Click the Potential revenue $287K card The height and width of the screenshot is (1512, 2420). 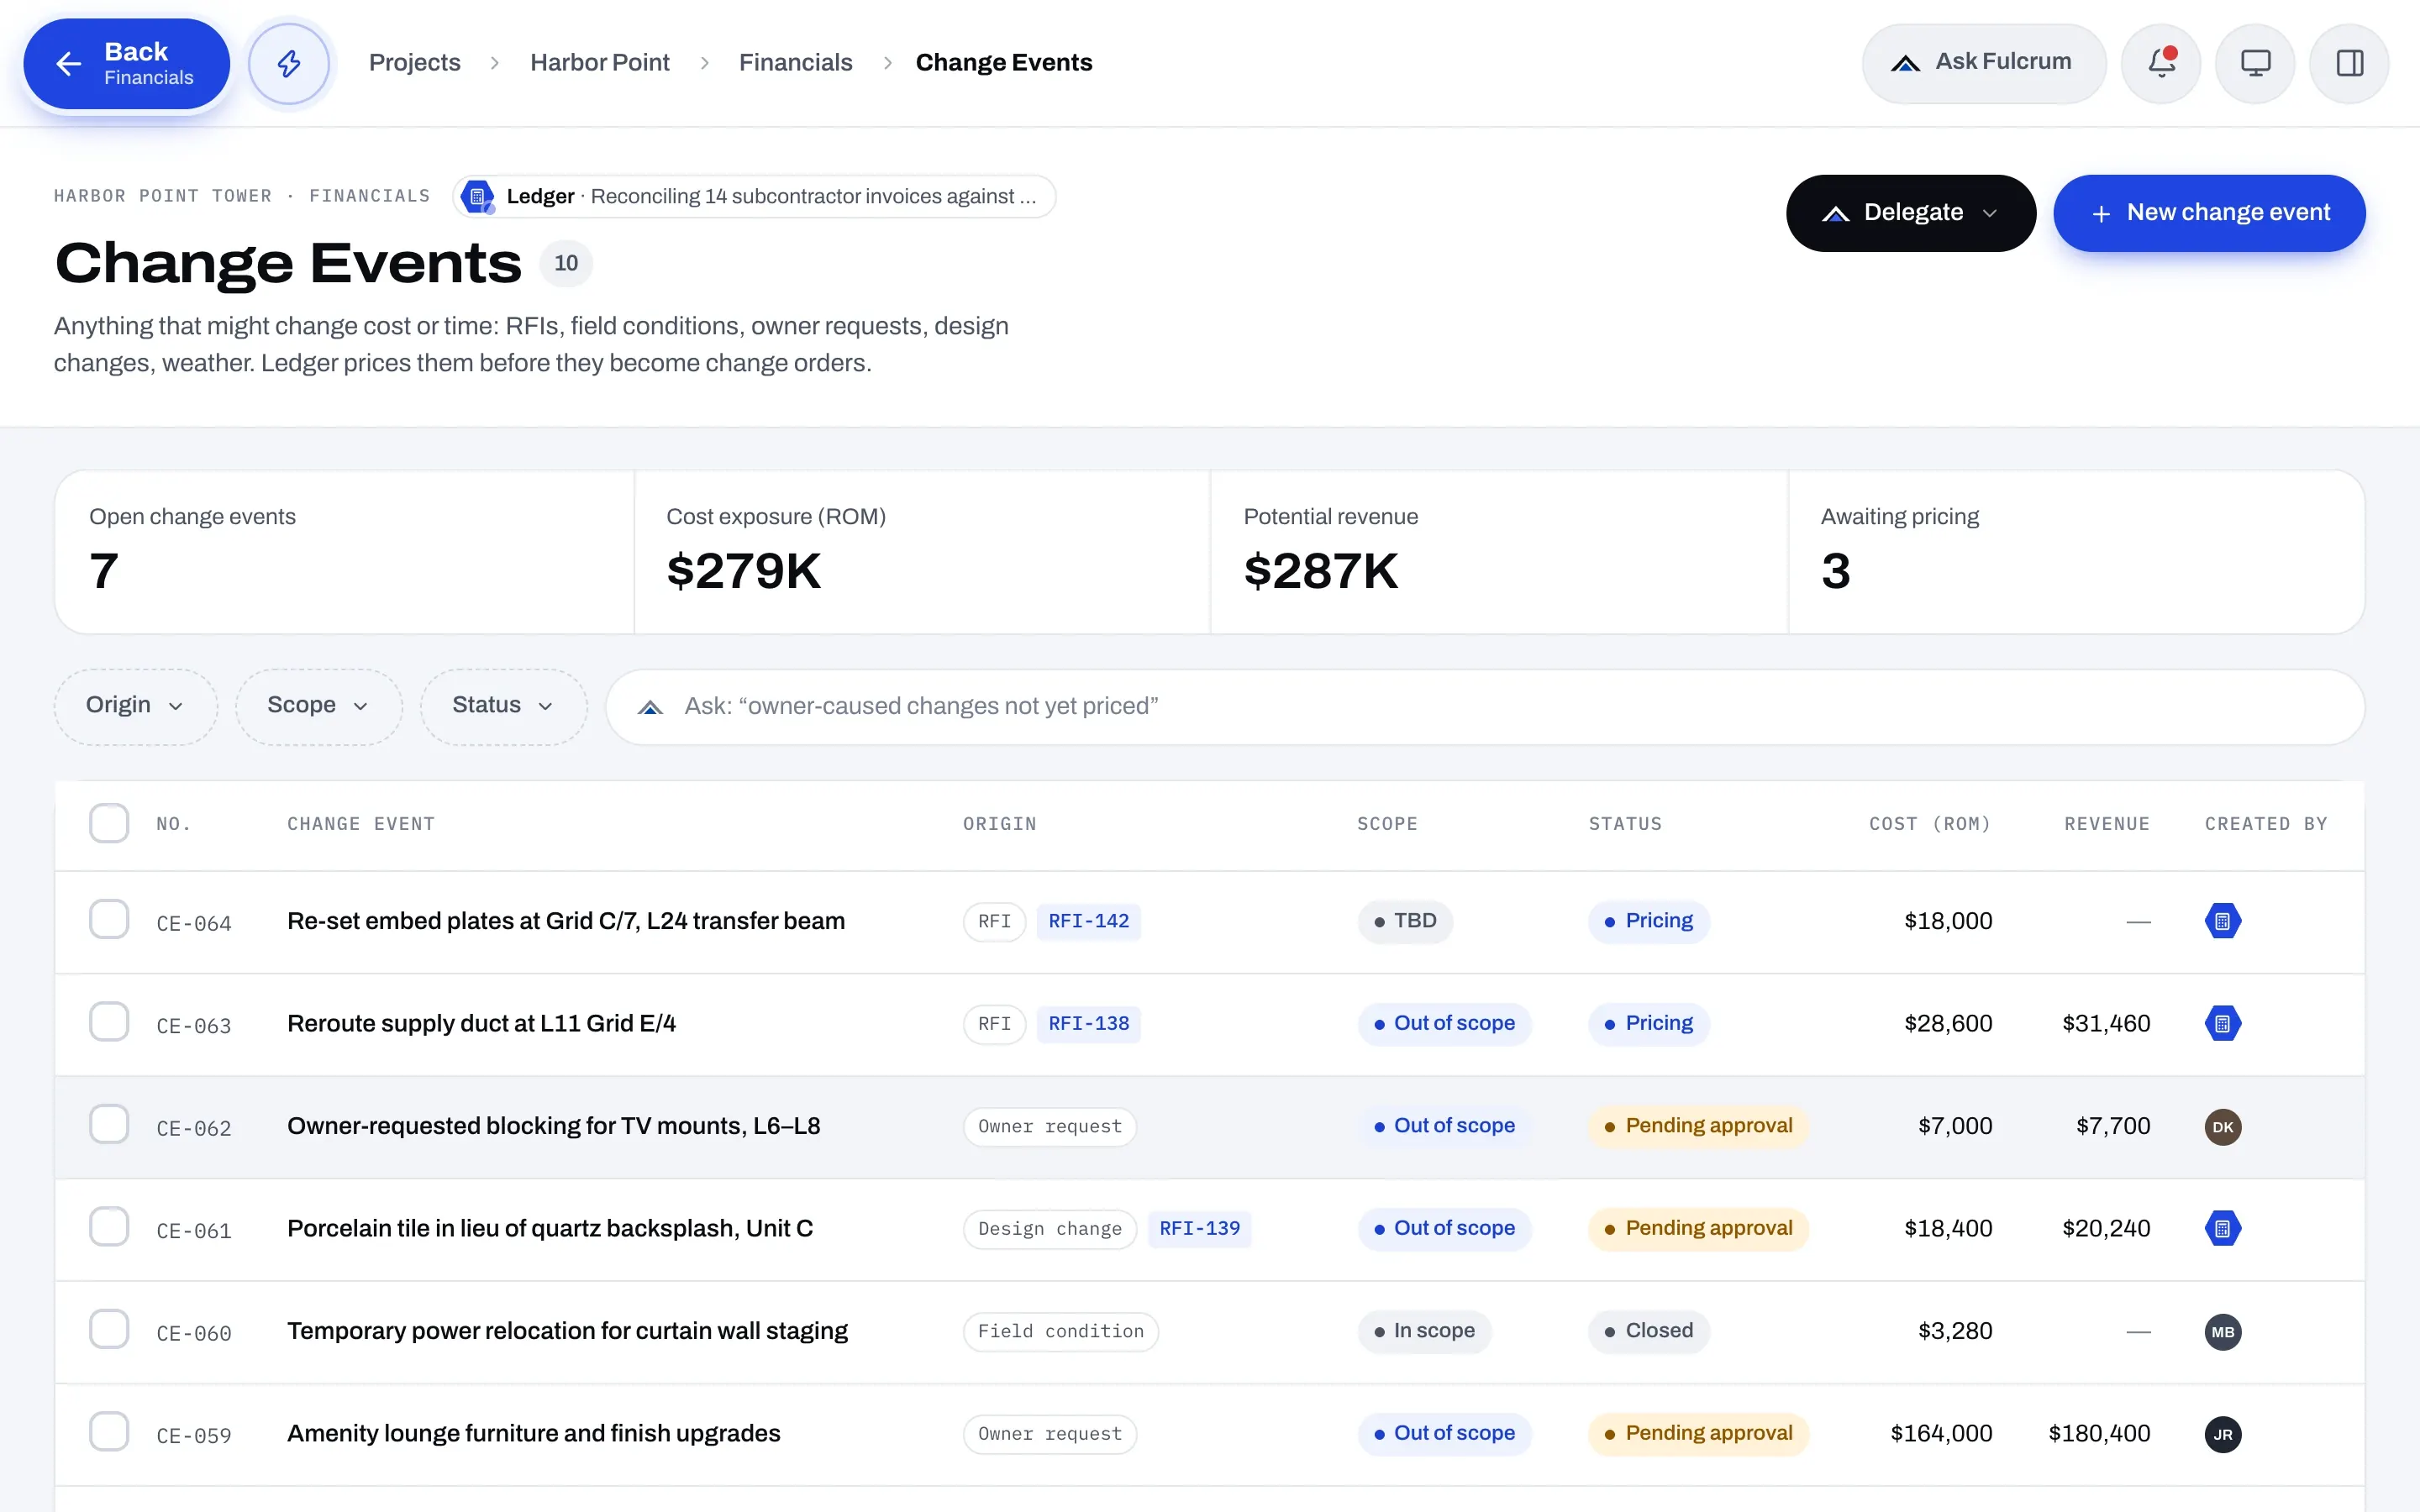1499,552
